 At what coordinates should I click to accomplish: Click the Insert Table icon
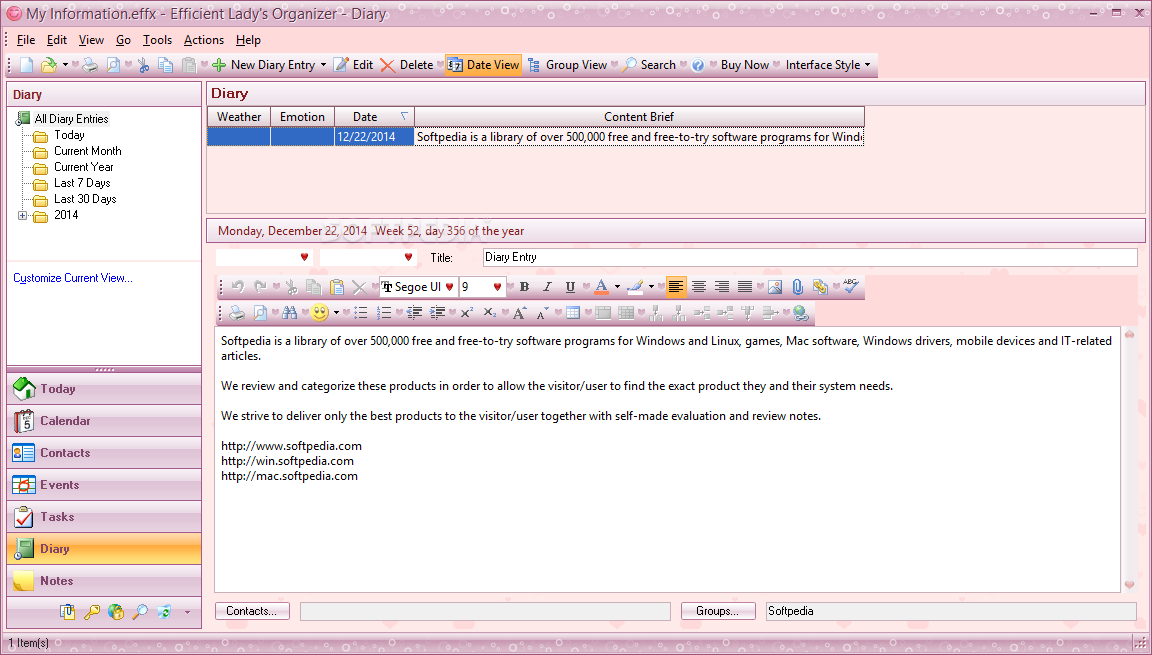click(x=573, y=313)
